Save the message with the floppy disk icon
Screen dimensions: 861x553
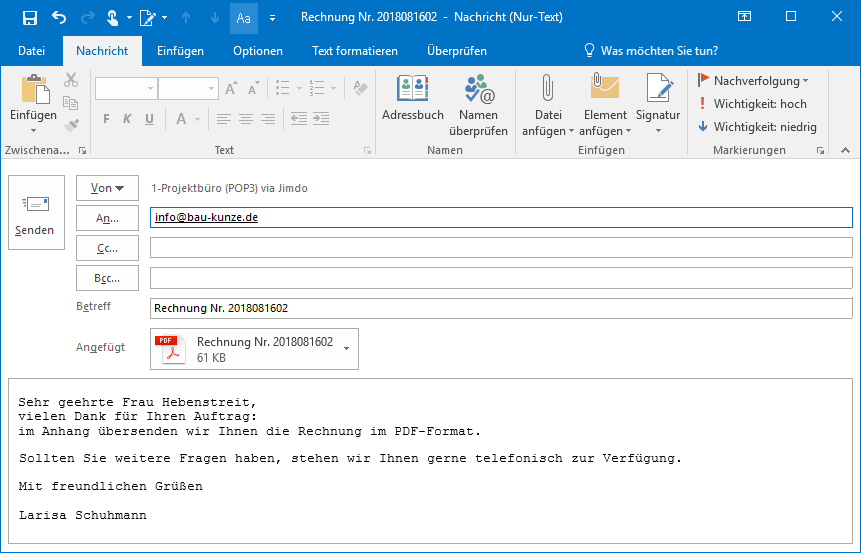click(x=30, y=18)
